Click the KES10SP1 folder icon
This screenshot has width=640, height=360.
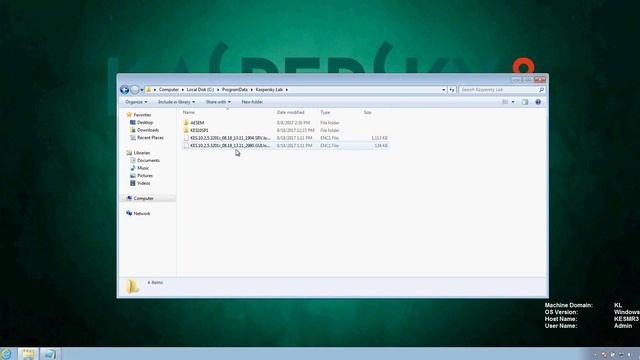(186, 130)
